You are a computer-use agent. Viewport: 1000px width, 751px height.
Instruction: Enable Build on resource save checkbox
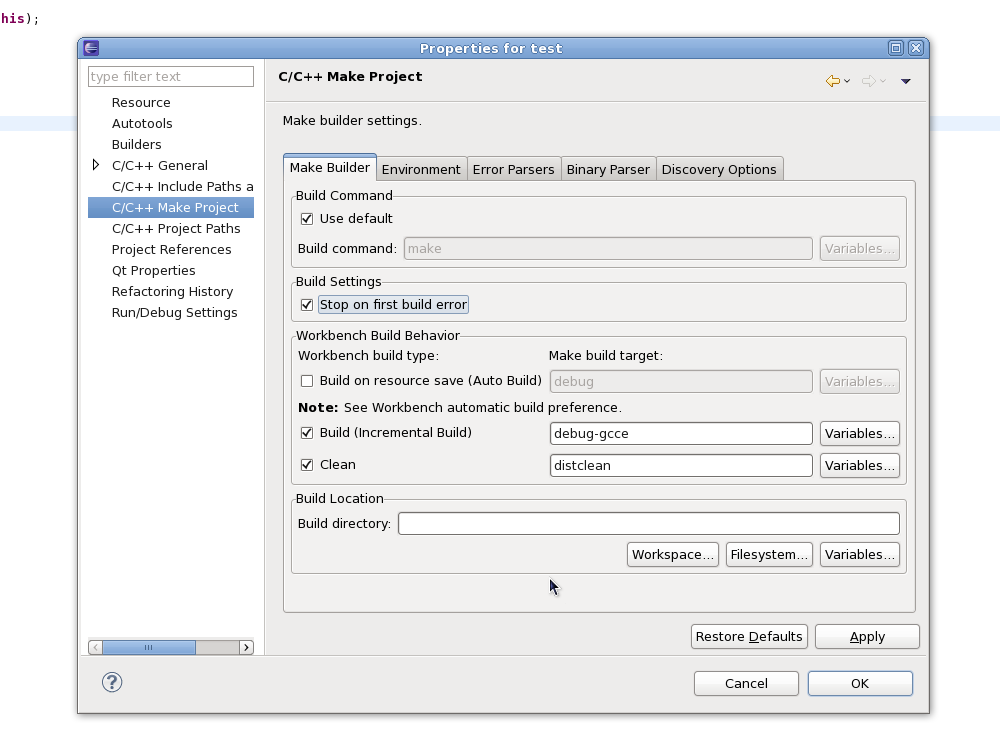[307, 381]
